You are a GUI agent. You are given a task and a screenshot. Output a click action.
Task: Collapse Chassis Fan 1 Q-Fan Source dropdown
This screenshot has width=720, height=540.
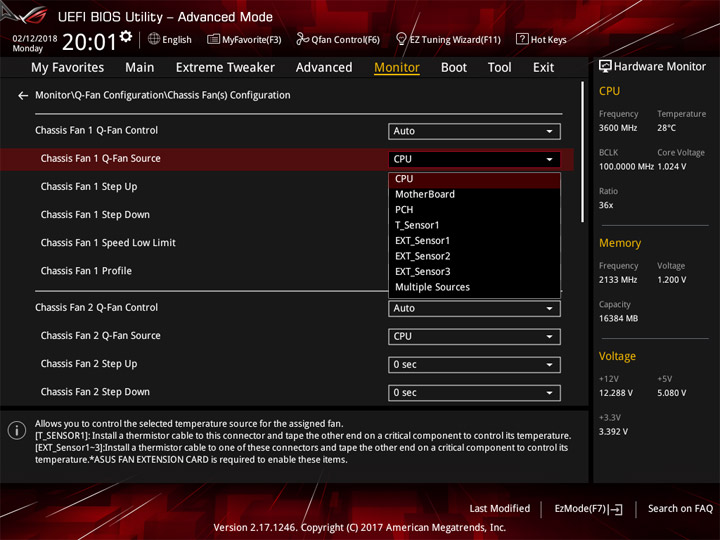[474, 159]
